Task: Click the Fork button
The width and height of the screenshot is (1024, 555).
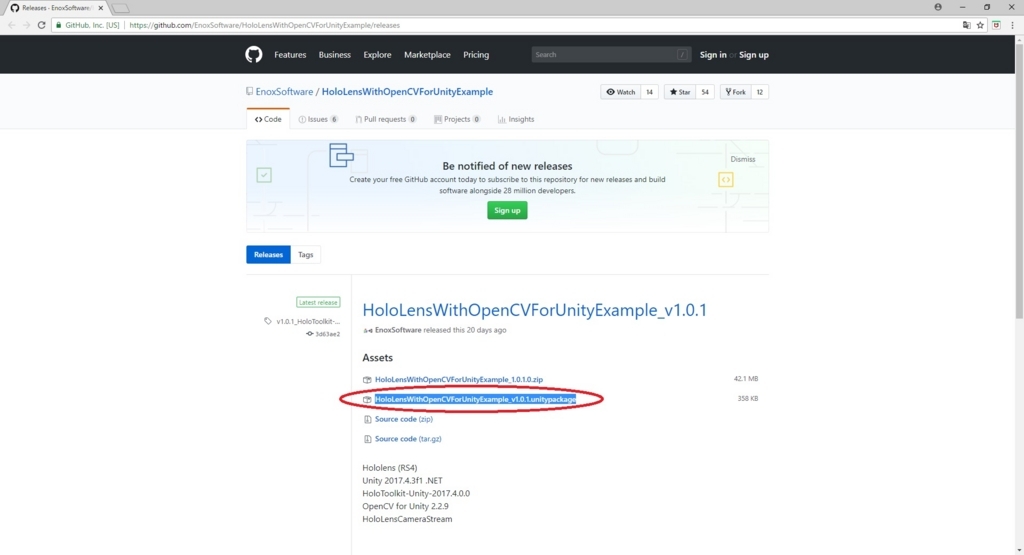Action: (735, 92)
